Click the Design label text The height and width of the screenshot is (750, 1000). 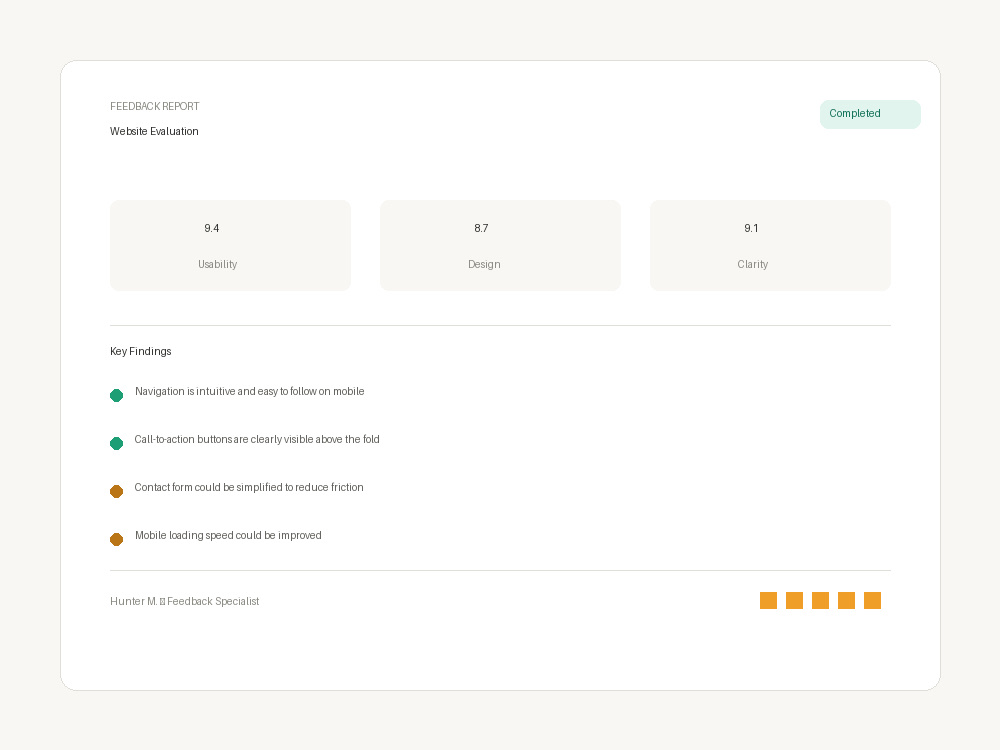[484, 265]
